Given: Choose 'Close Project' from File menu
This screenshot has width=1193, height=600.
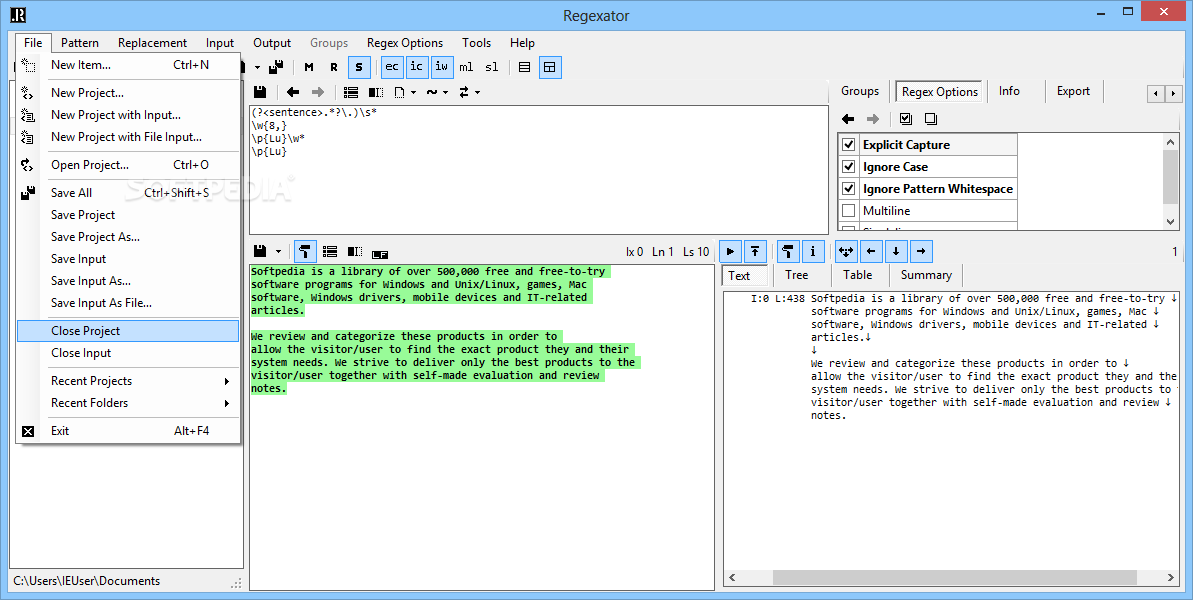Looking at the screenshot, I should (x=128, y=331).
